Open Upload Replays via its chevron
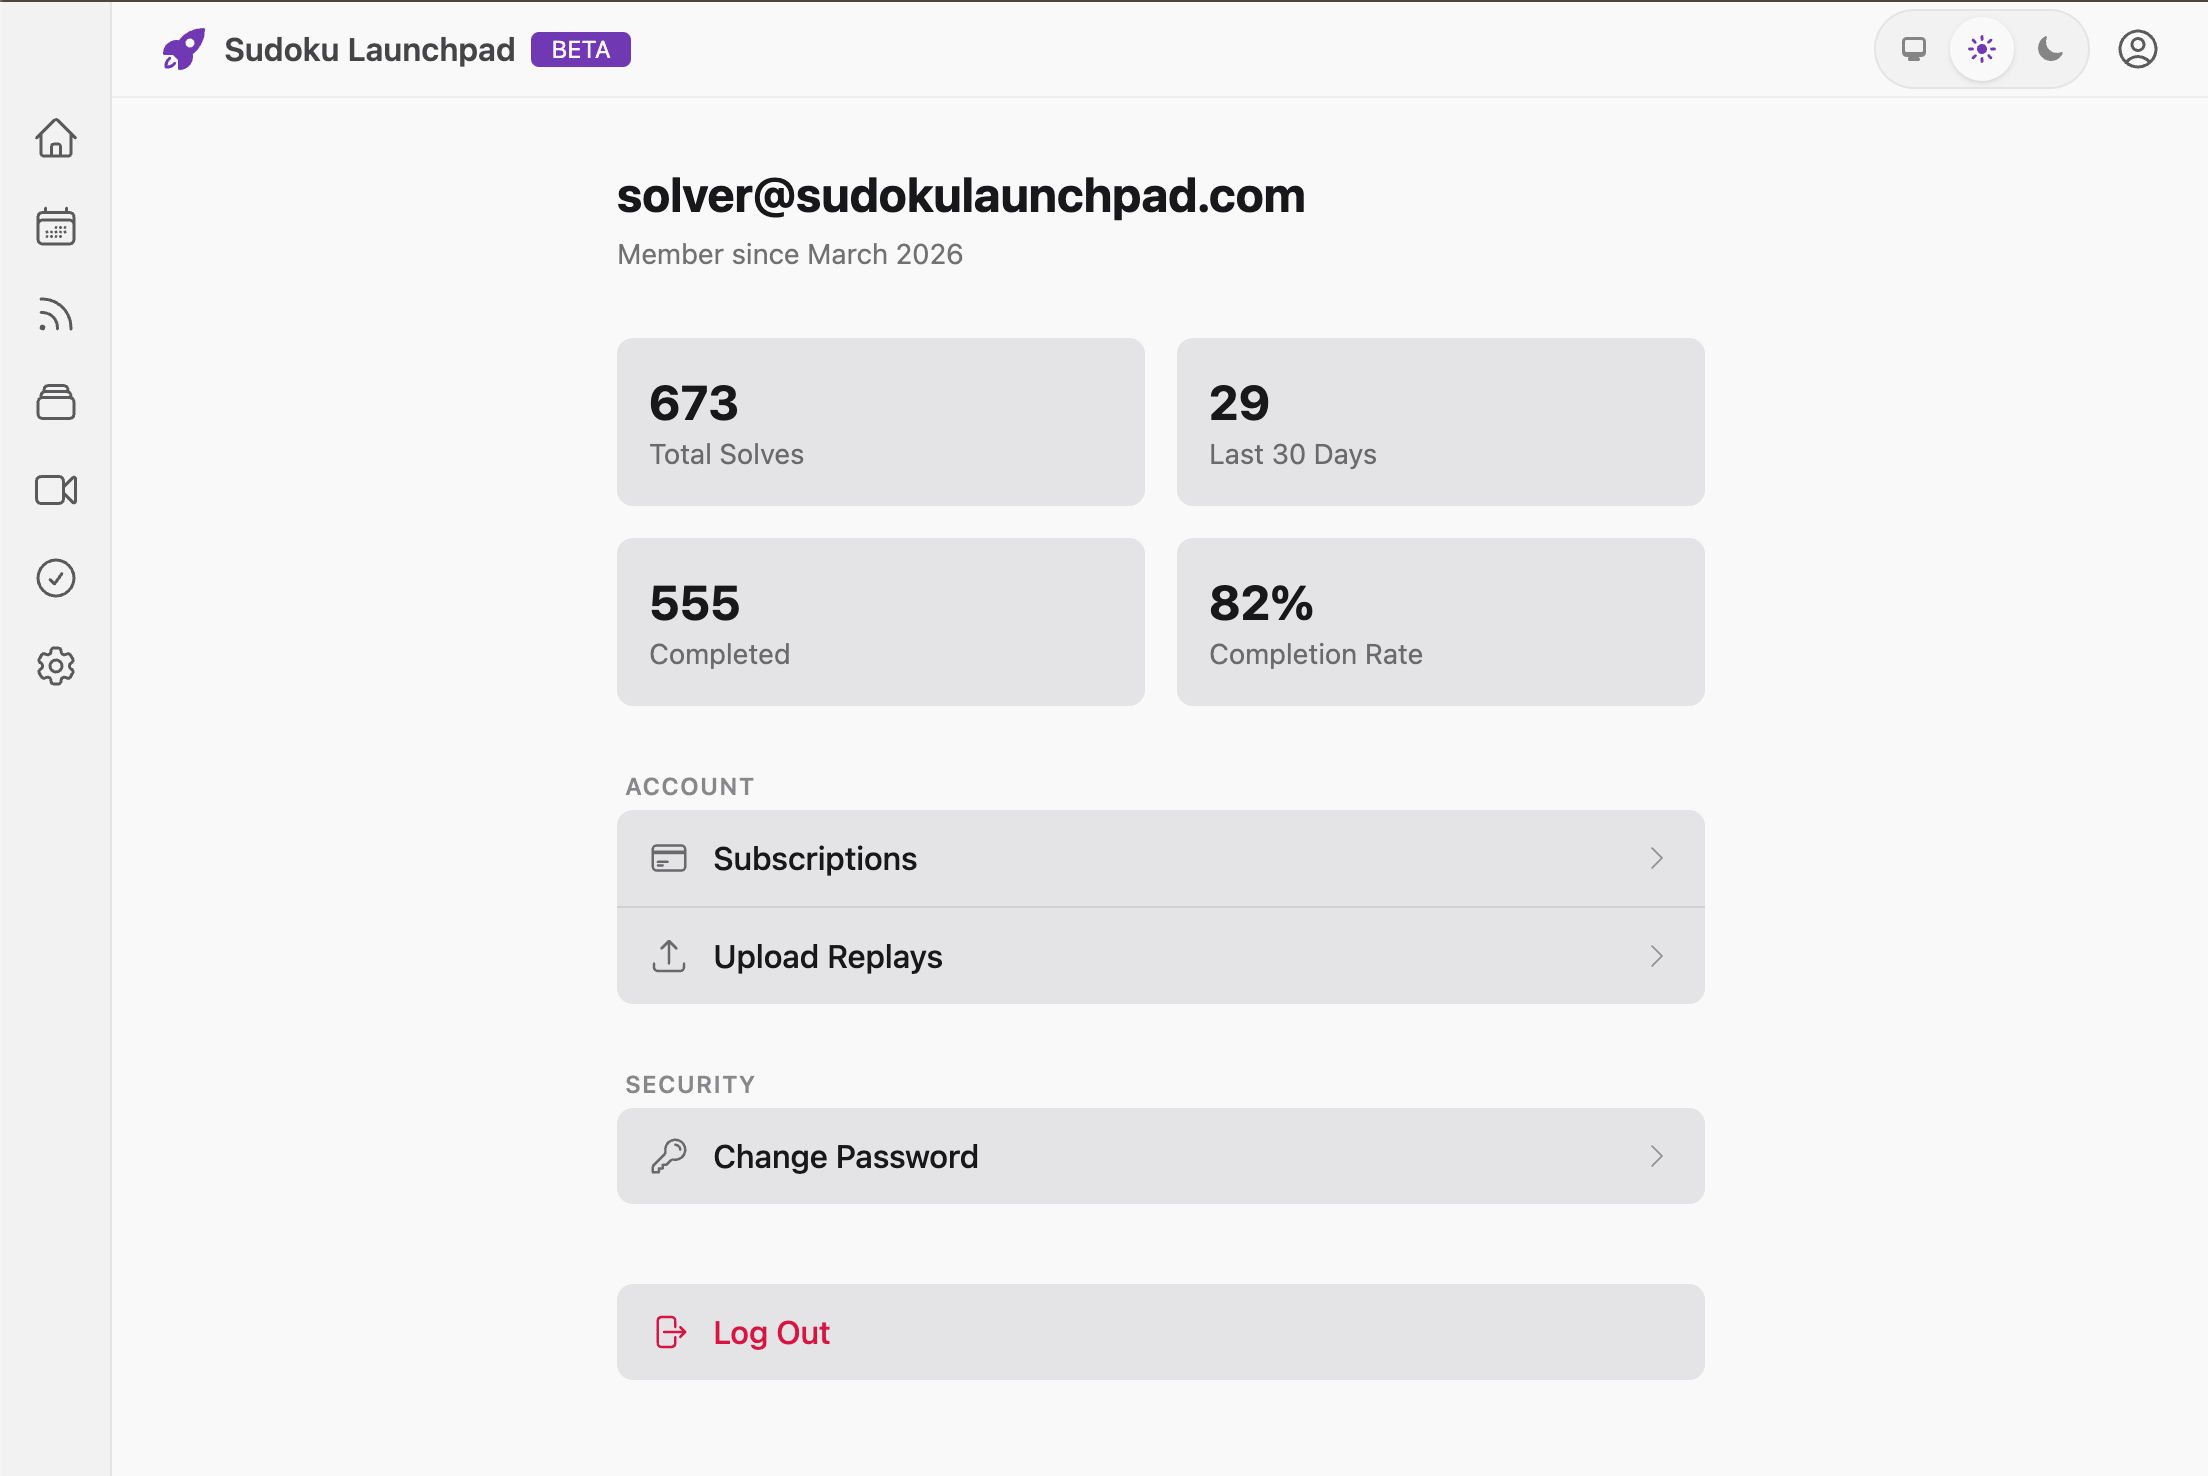Viewport: 2208px width, 1476px height. pyautogui.click(x=1657, y=956)
